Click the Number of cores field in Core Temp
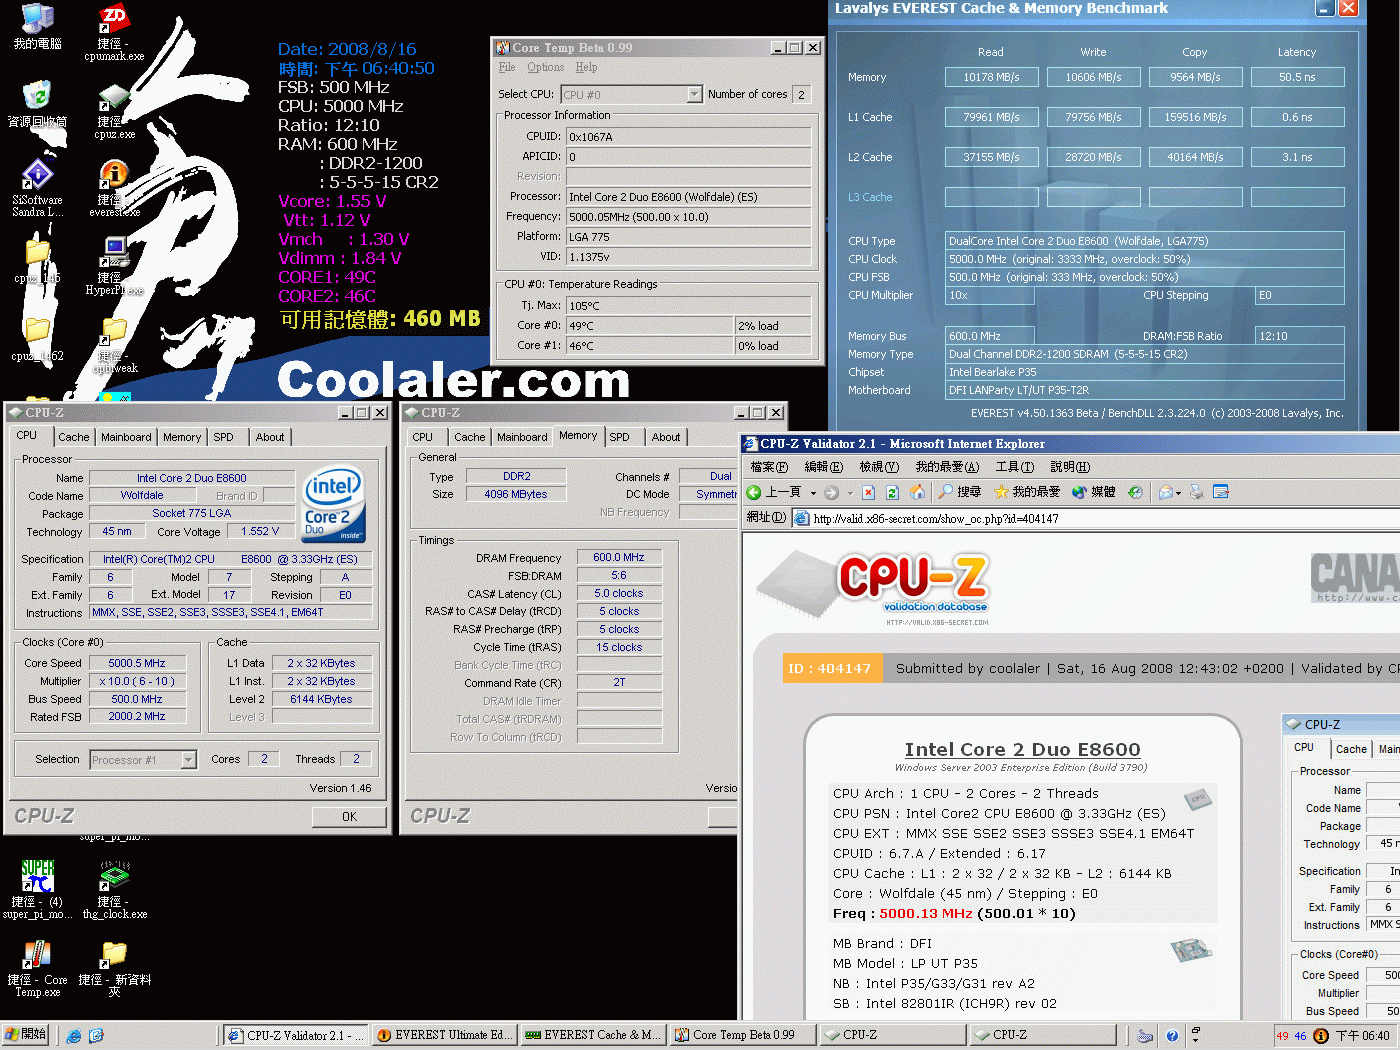The width and height of the screenshot is (1400, 1050). [801, 95]
